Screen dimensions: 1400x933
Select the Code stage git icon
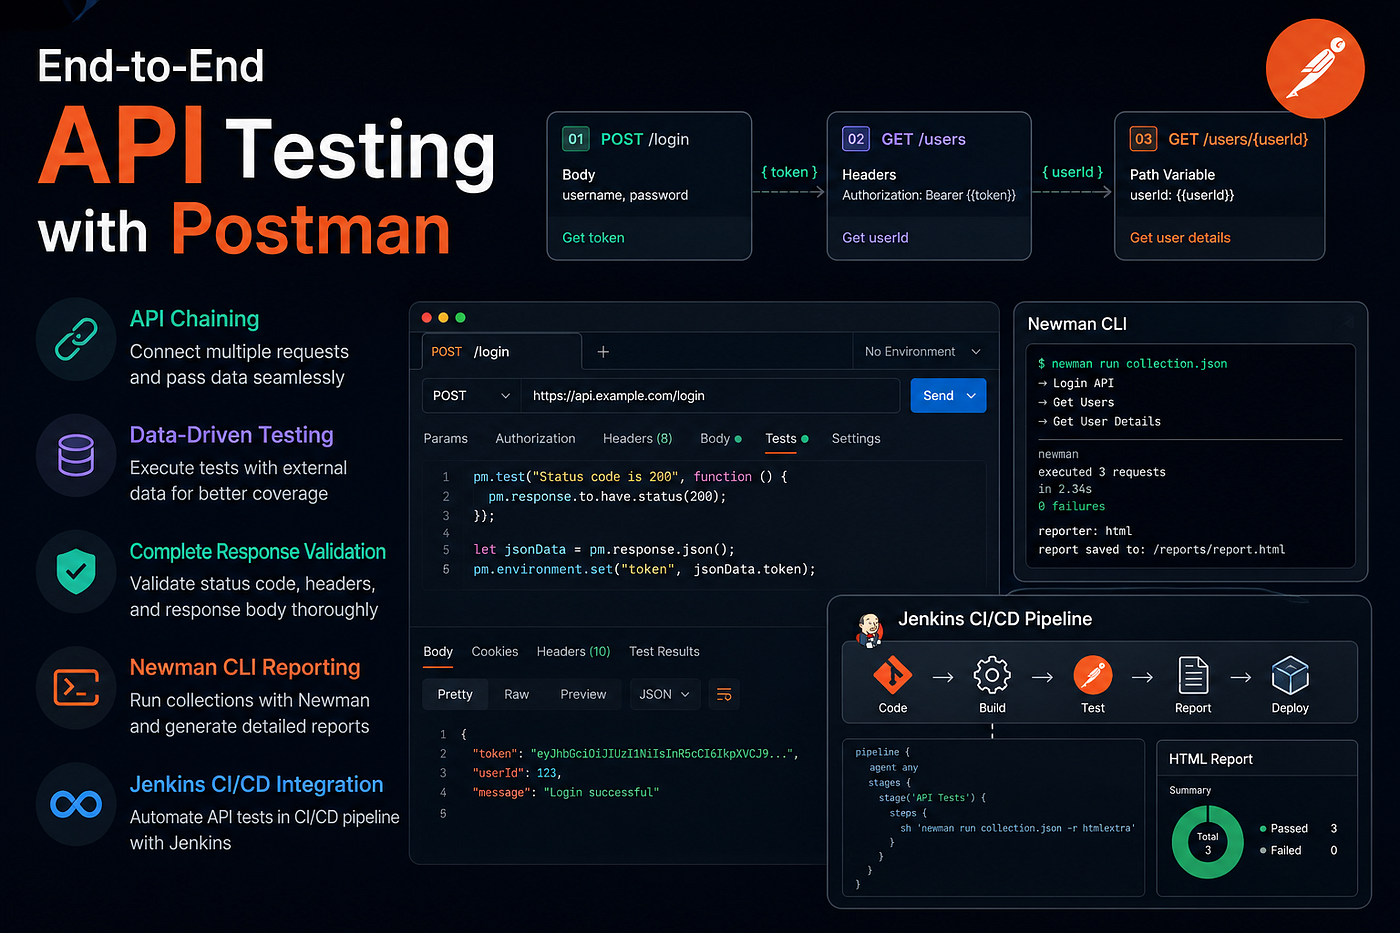click(x=892, y=676)
